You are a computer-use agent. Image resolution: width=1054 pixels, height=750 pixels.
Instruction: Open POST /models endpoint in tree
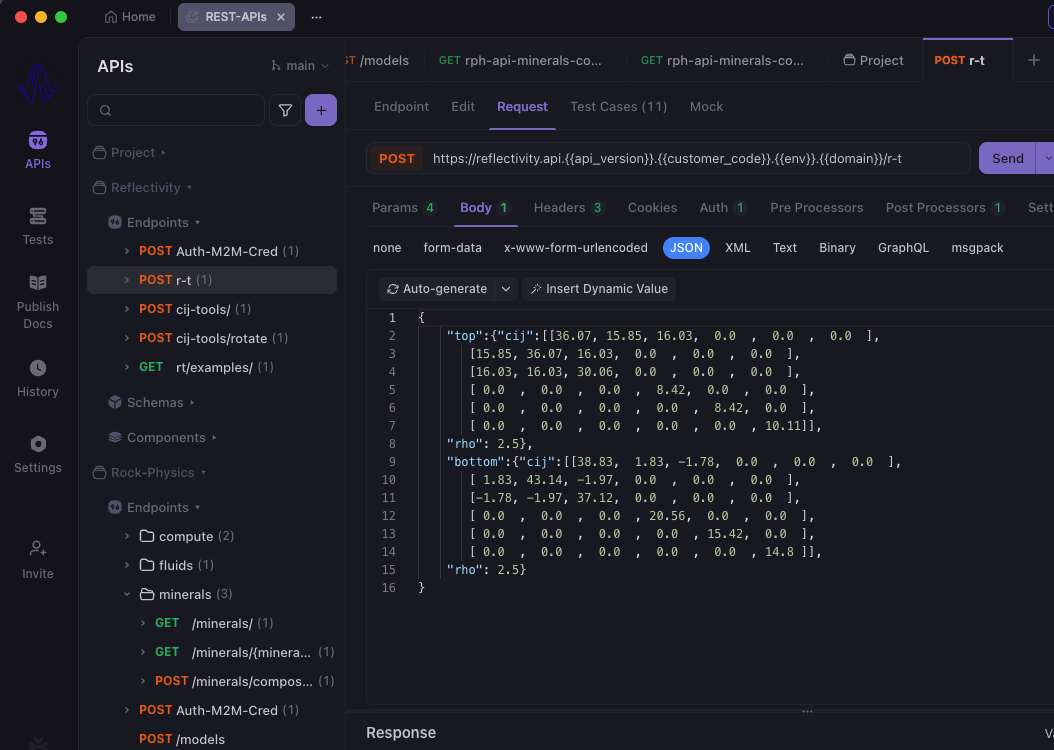(212, 739)
